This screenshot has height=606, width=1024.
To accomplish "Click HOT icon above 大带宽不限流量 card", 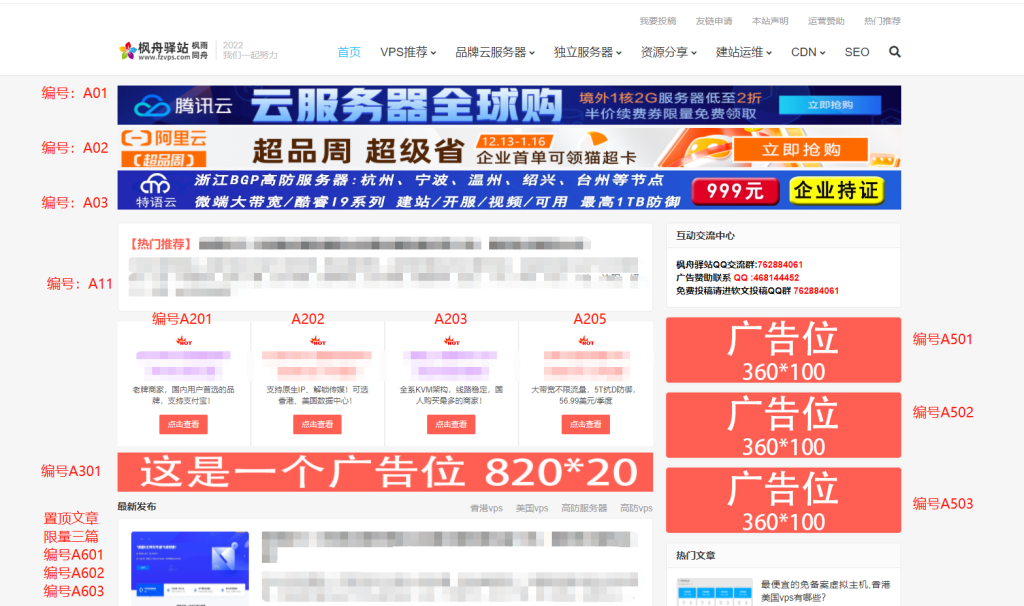I will pyautogui.click(x=586, y=340).
